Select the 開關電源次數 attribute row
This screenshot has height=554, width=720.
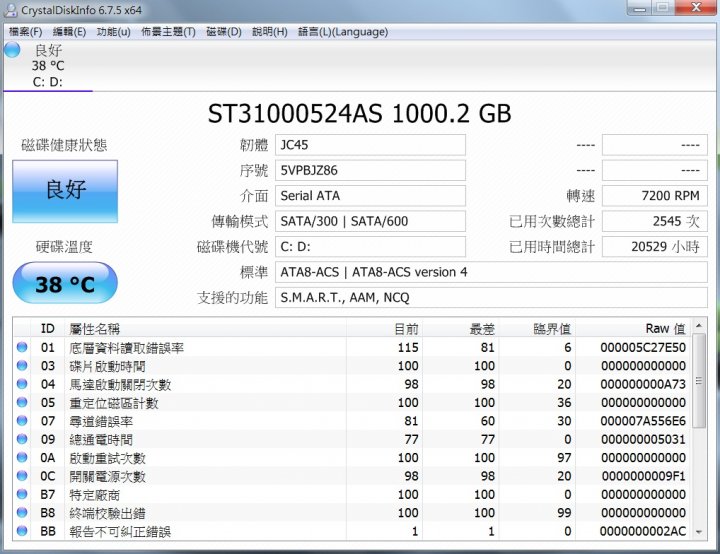click(353, 476)
